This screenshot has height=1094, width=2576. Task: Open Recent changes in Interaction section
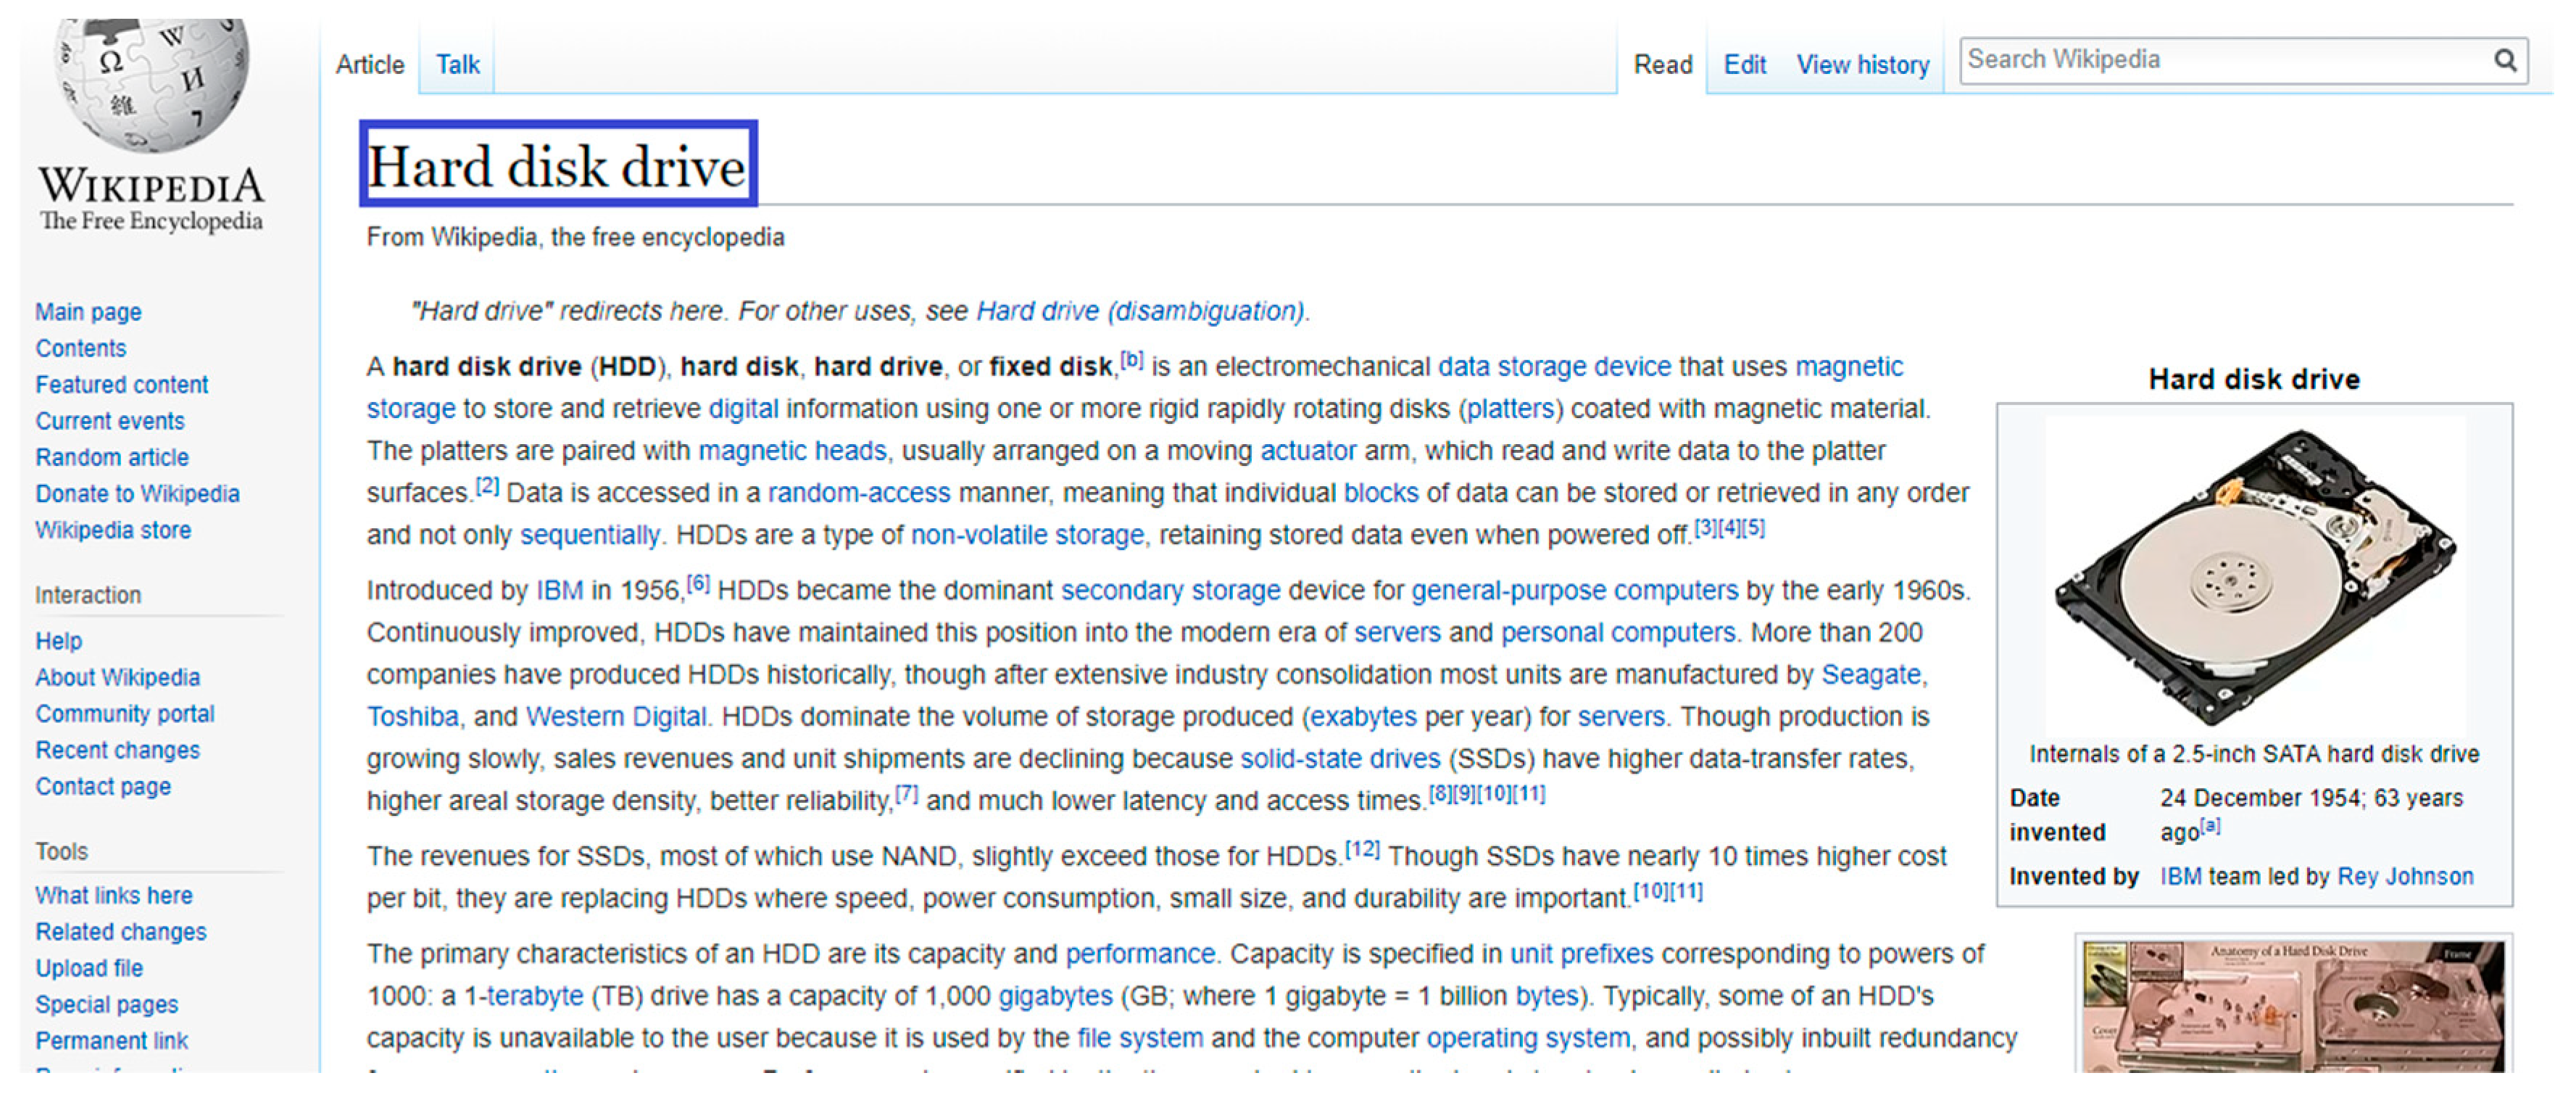coord(117,751)
